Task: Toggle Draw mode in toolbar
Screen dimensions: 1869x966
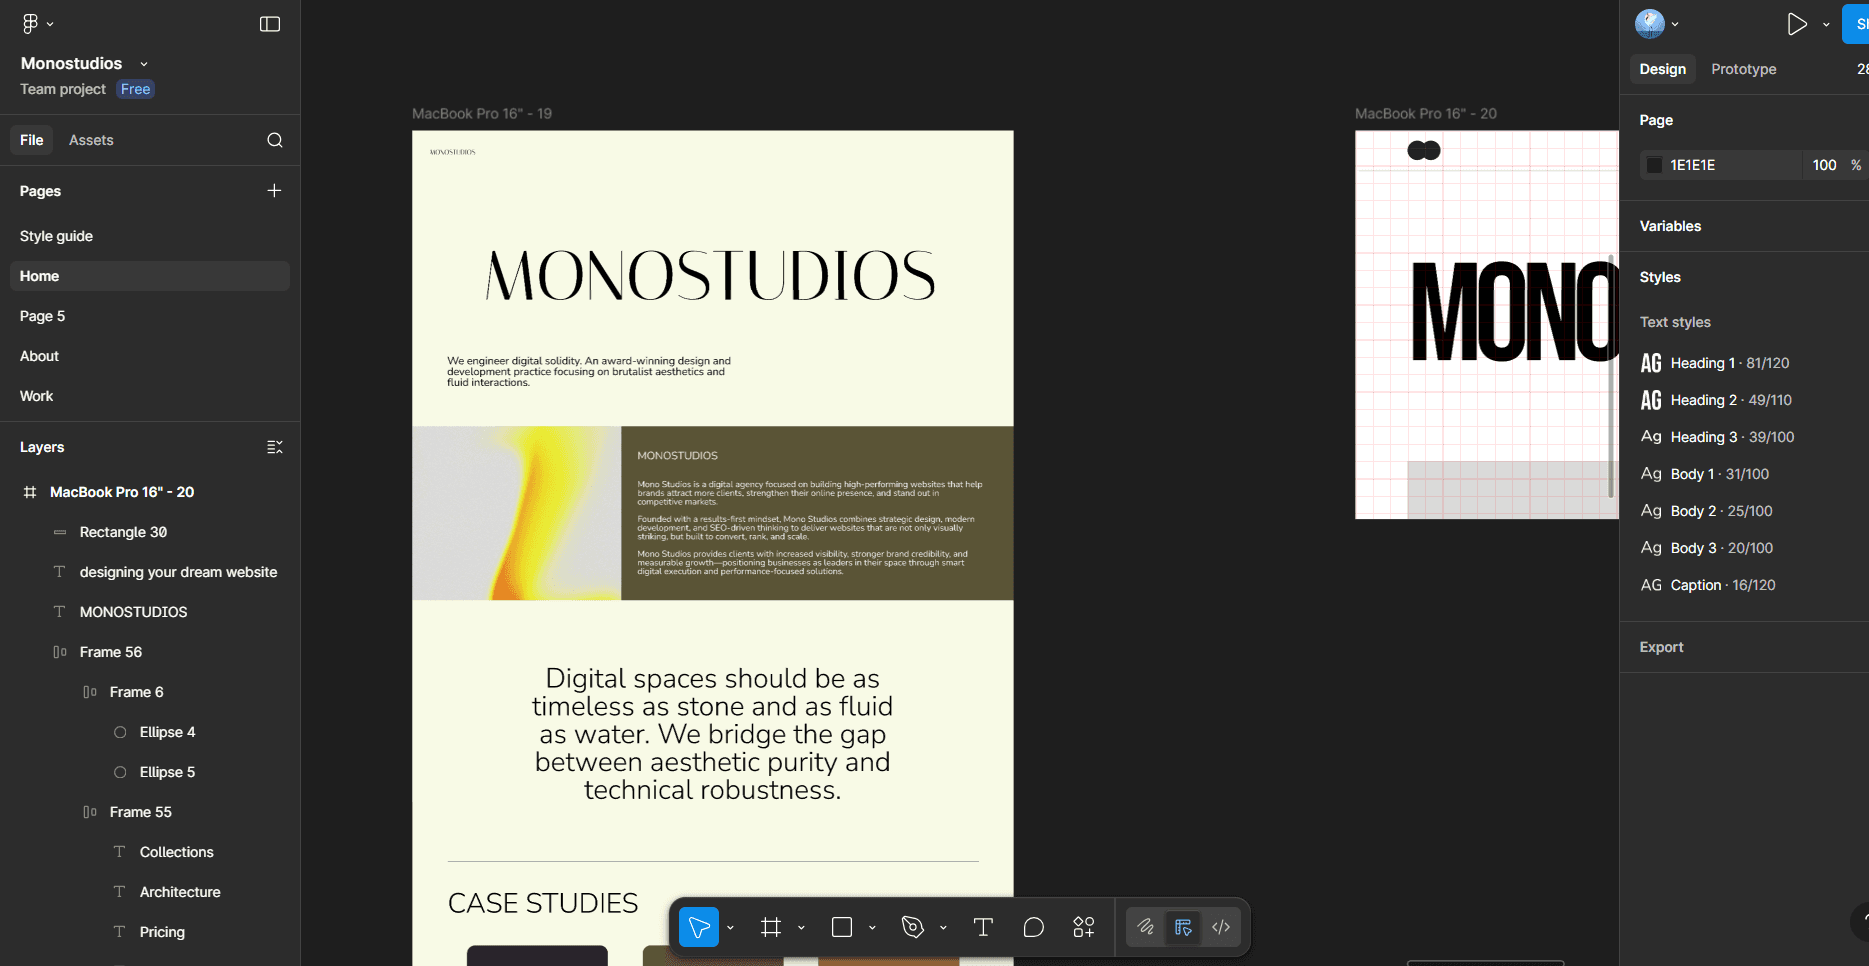Action: pyautogui.click(x=1146, y=927)
